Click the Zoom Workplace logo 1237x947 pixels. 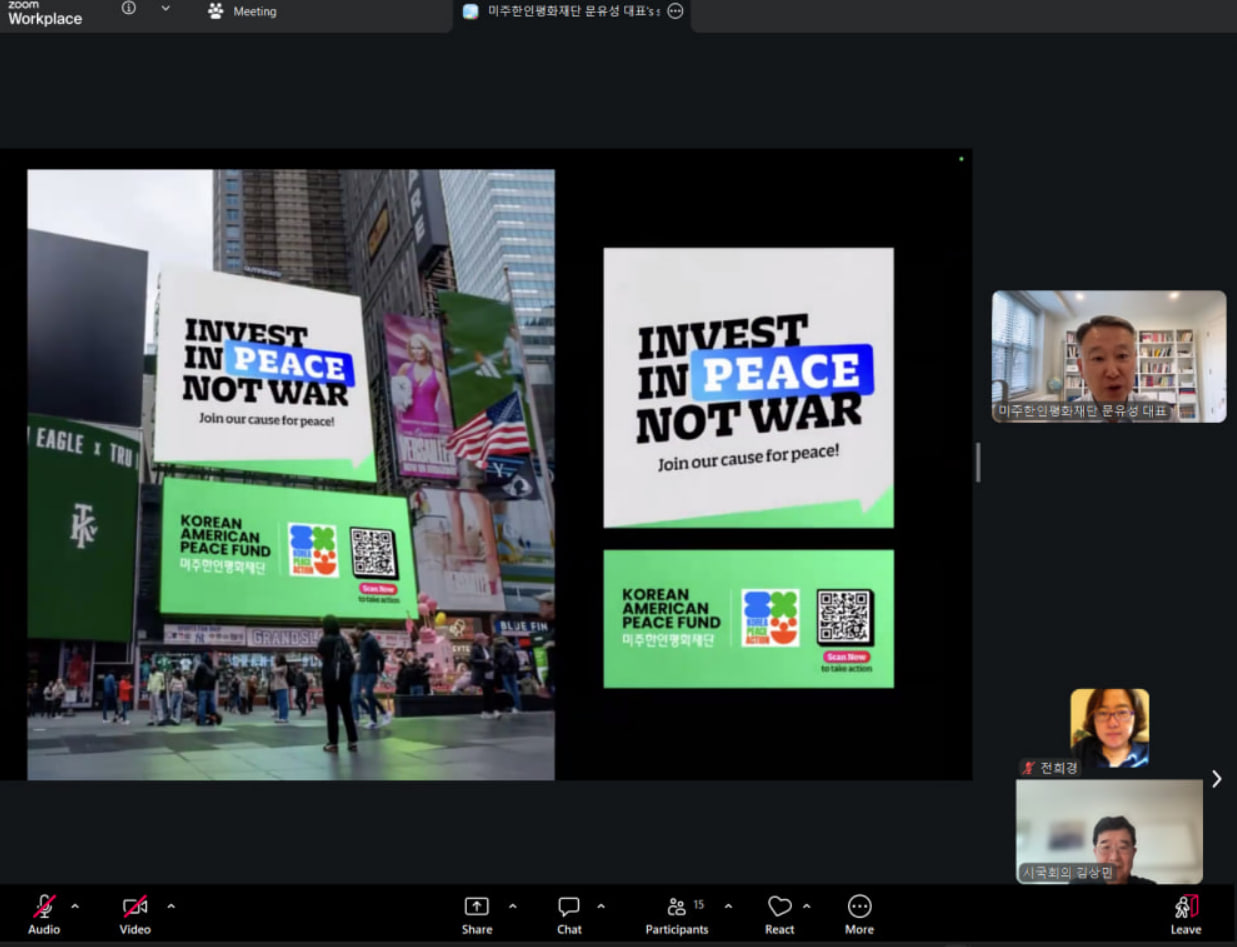[x=44, y=13]
